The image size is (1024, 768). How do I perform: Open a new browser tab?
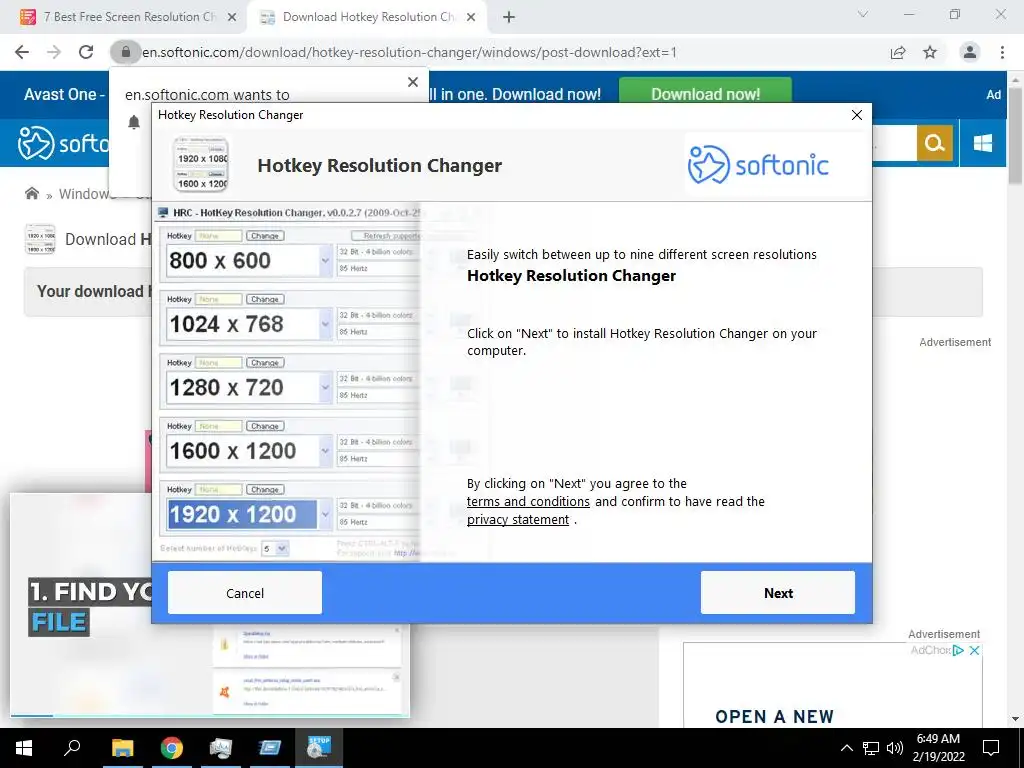[509, 17]
